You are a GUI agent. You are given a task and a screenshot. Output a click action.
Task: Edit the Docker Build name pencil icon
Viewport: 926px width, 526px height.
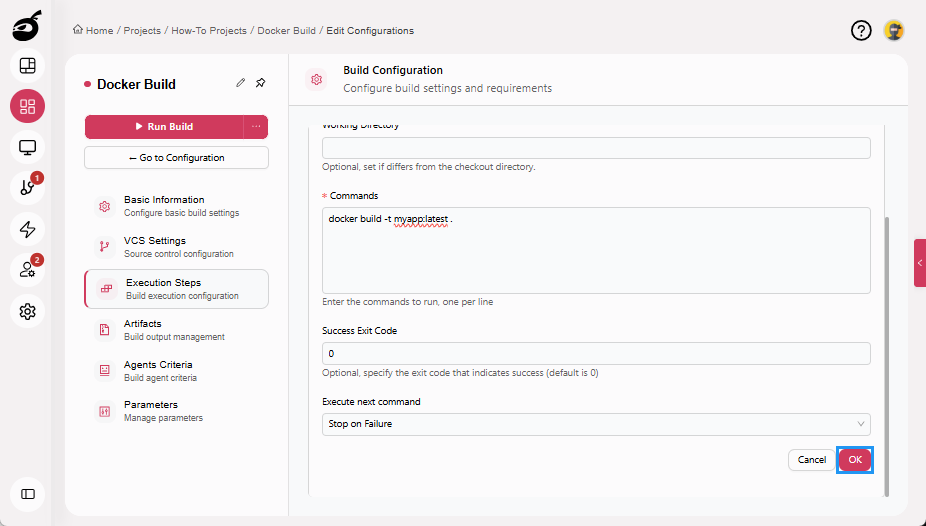(x=240, y=83)
